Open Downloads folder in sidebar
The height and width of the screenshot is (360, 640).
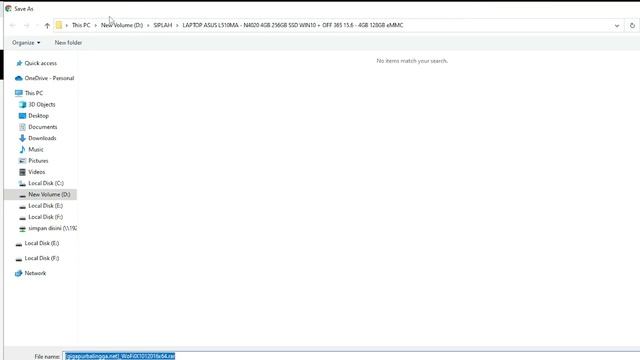coord(42,138)
